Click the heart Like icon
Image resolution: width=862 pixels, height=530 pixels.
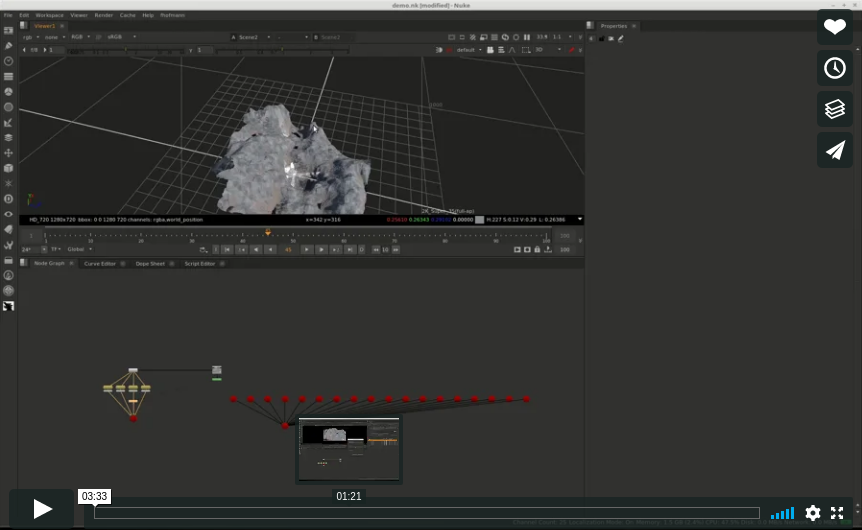click(x=835, y=27)
